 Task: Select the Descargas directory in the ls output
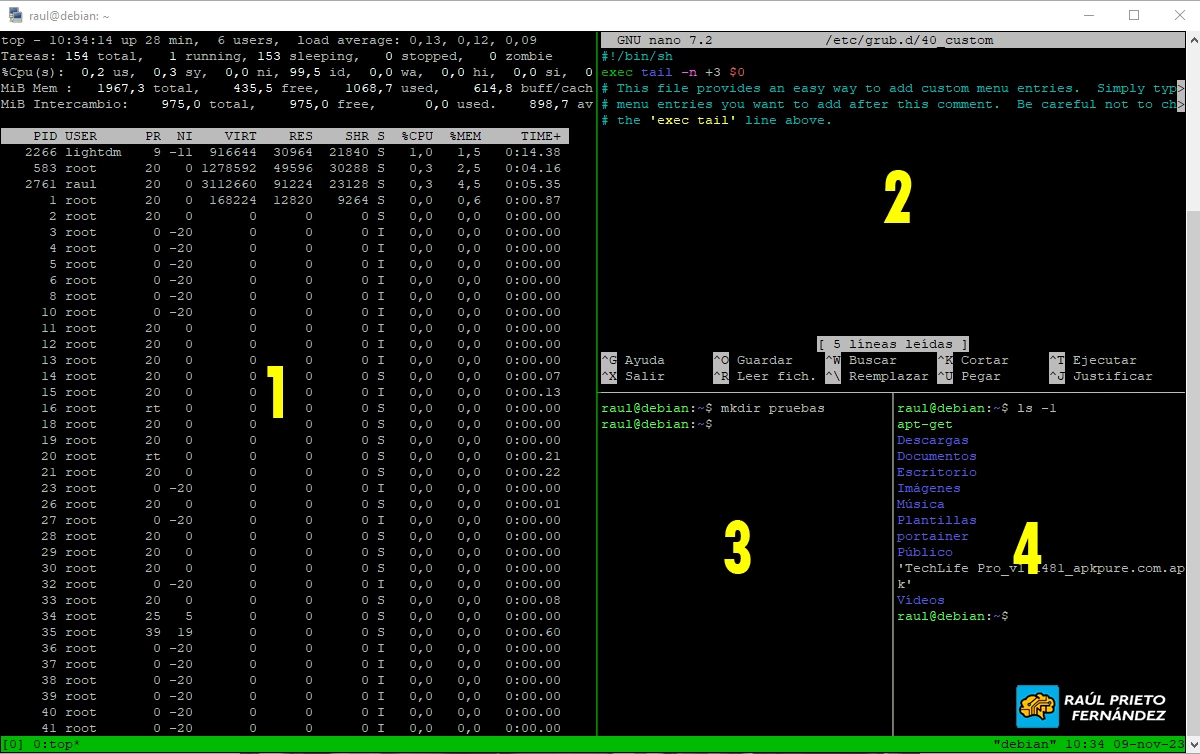point(932,440)
